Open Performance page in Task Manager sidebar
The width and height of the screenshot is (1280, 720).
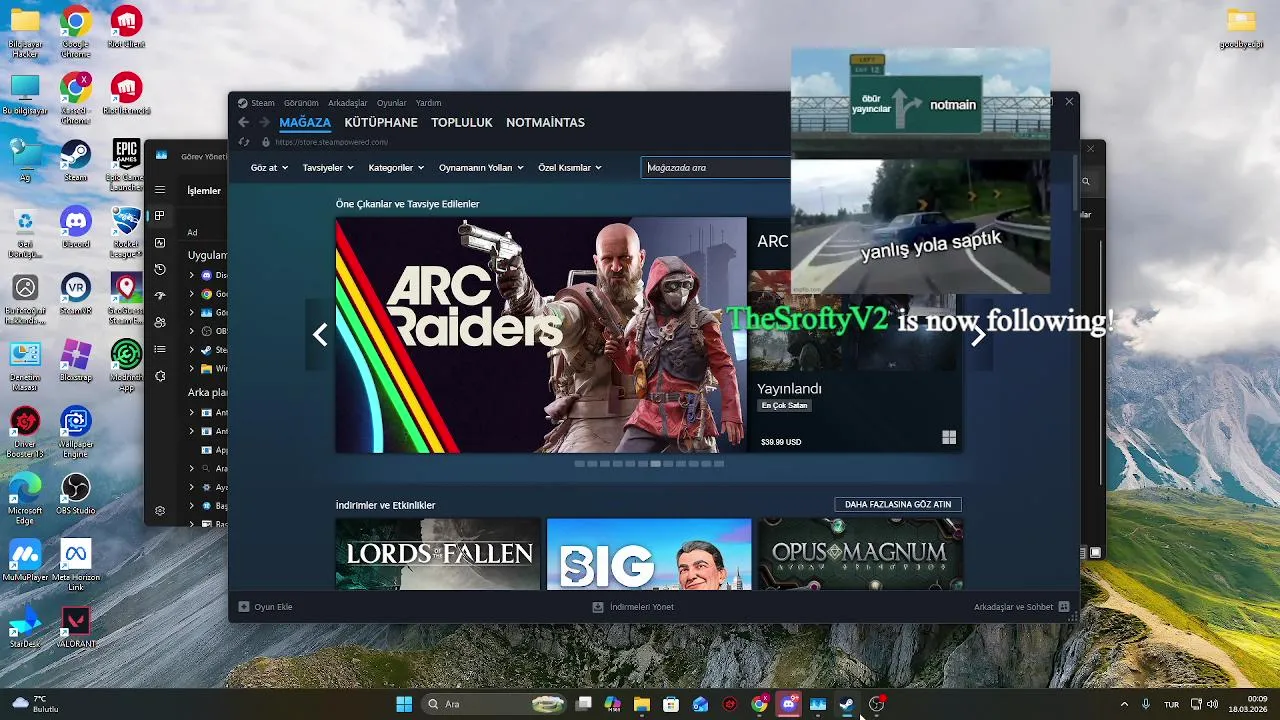click(x=160, y=242)
